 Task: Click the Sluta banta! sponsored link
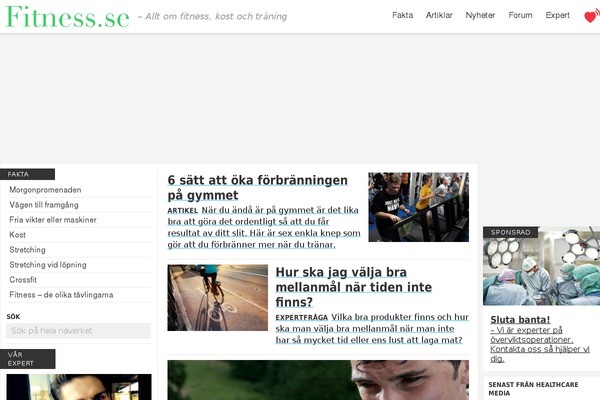(520, 320)
